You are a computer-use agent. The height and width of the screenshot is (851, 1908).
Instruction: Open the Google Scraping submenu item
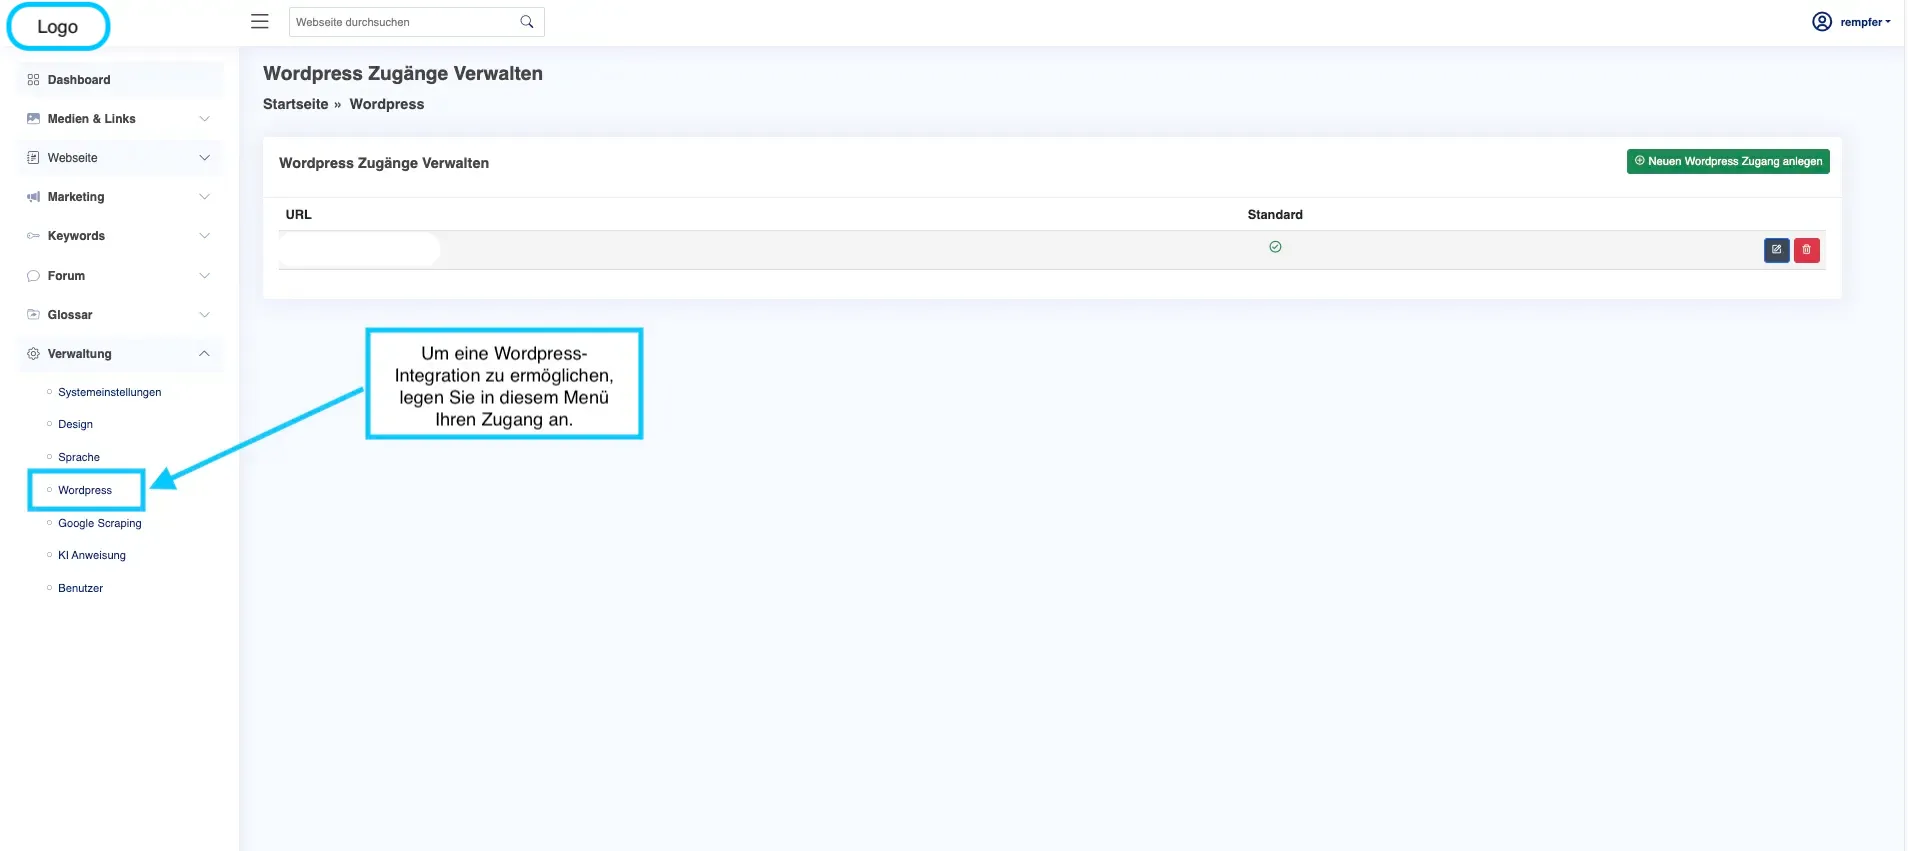100,523
